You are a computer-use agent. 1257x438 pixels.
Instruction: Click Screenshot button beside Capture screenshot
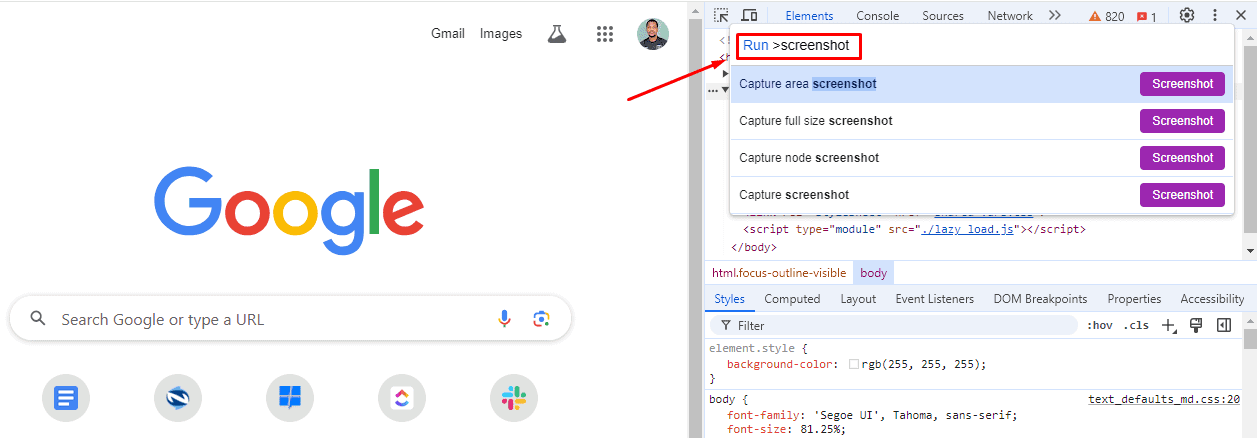[1182, 195]
